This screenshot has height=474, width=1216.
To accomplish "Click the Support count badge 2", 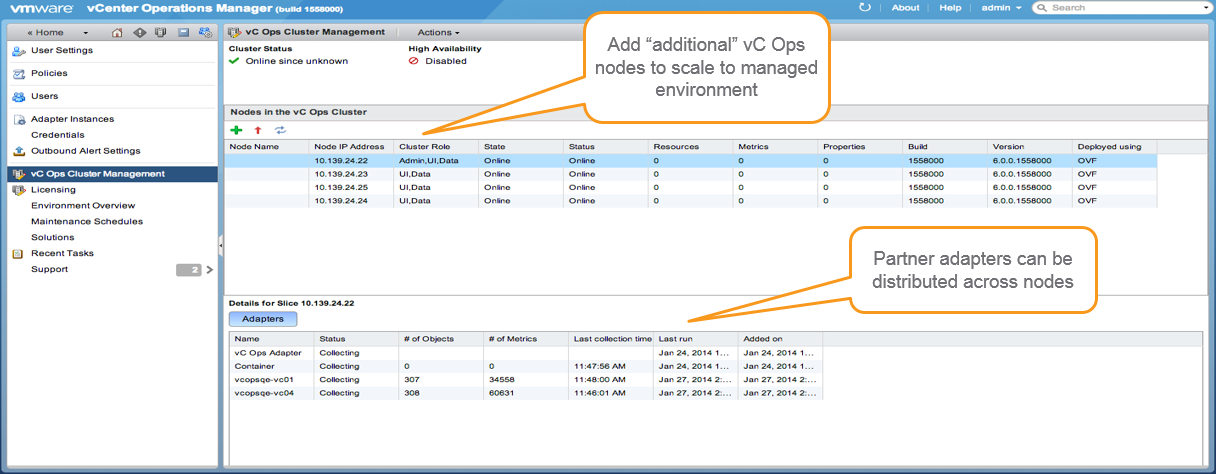I will [x=189, y=270].
